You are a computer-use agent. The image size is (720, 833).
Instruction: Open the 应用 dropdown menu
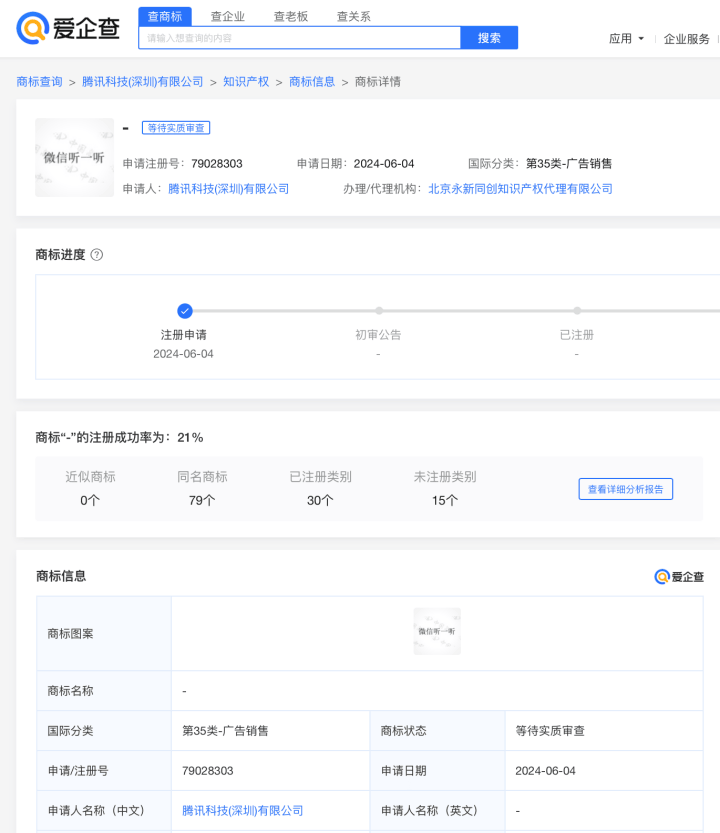click(x=626, y=39)
